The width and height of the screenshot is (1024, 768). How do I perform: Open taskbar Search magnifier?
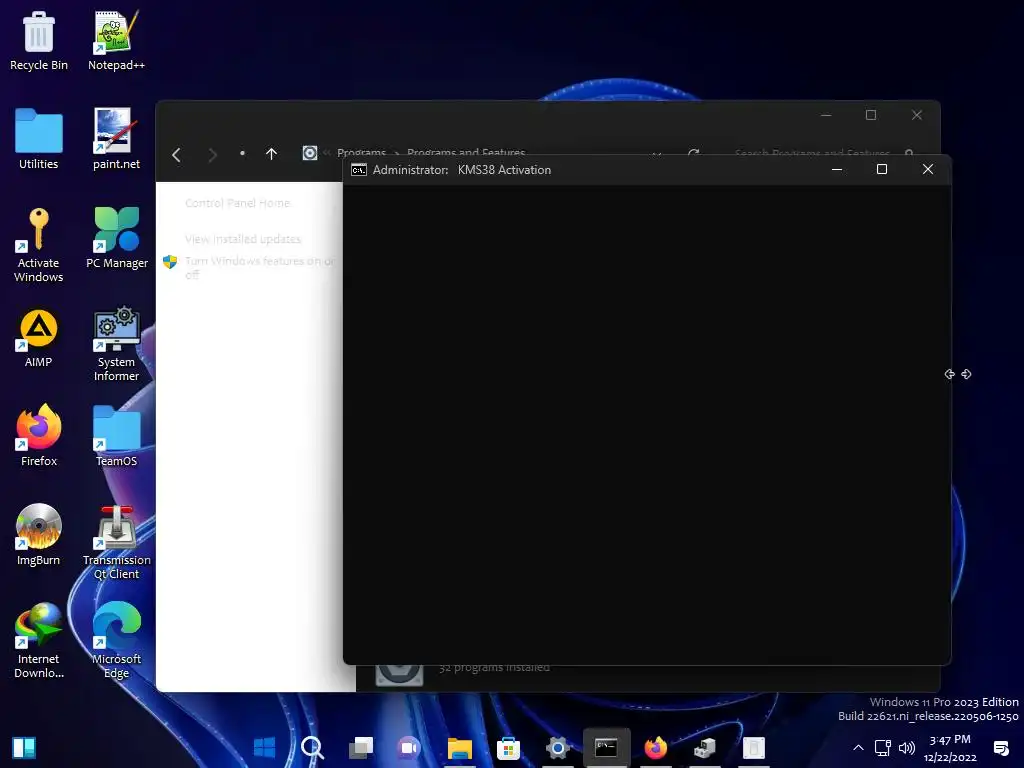pyautogui.click(x=312, y=748)
